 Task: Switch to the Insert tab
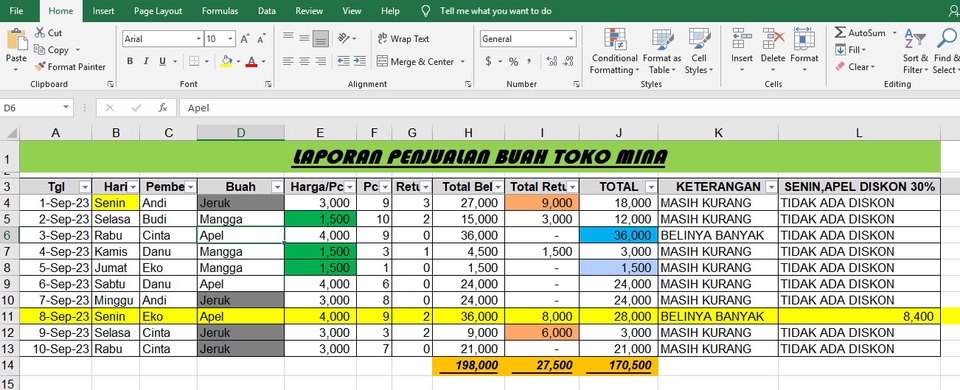tap(103, 11)
